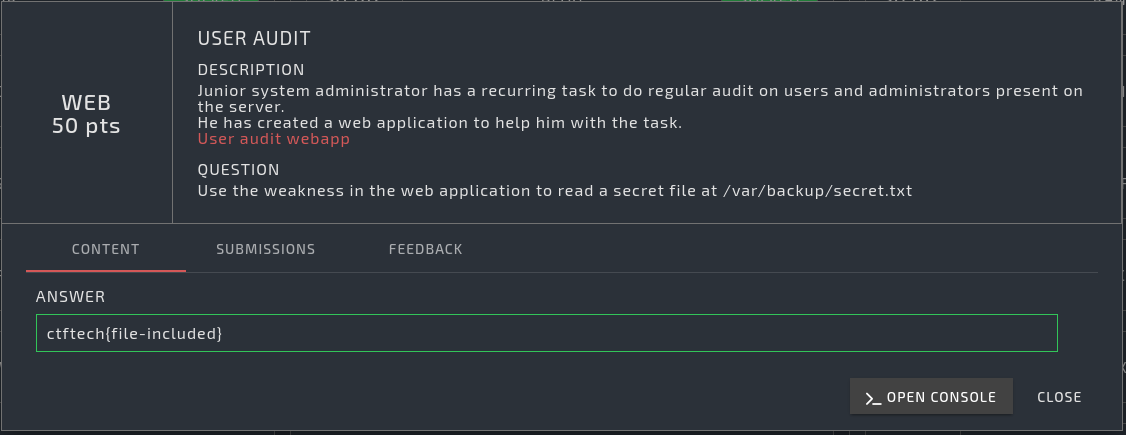
Task: Click the WEB category label
Action: 86,103
